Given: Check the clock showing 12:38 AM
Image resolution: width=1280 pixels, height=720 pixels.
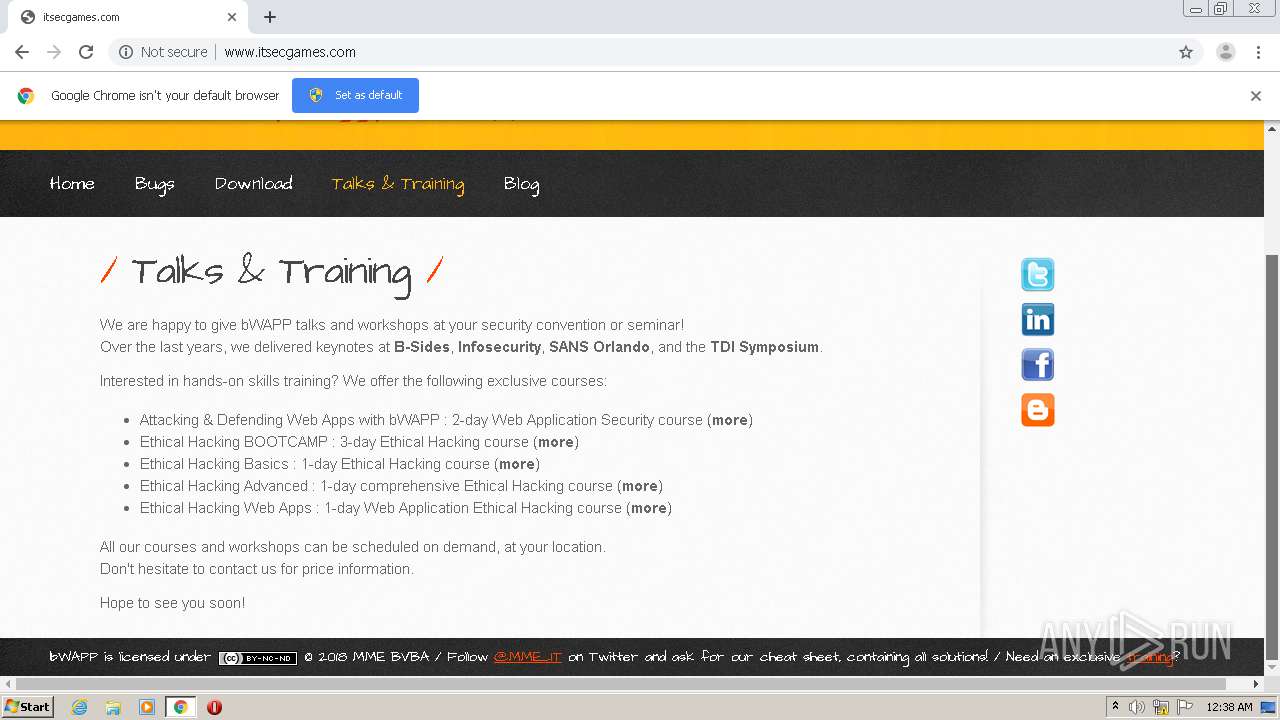Looking at the screenshot, I should (1229, 707).
